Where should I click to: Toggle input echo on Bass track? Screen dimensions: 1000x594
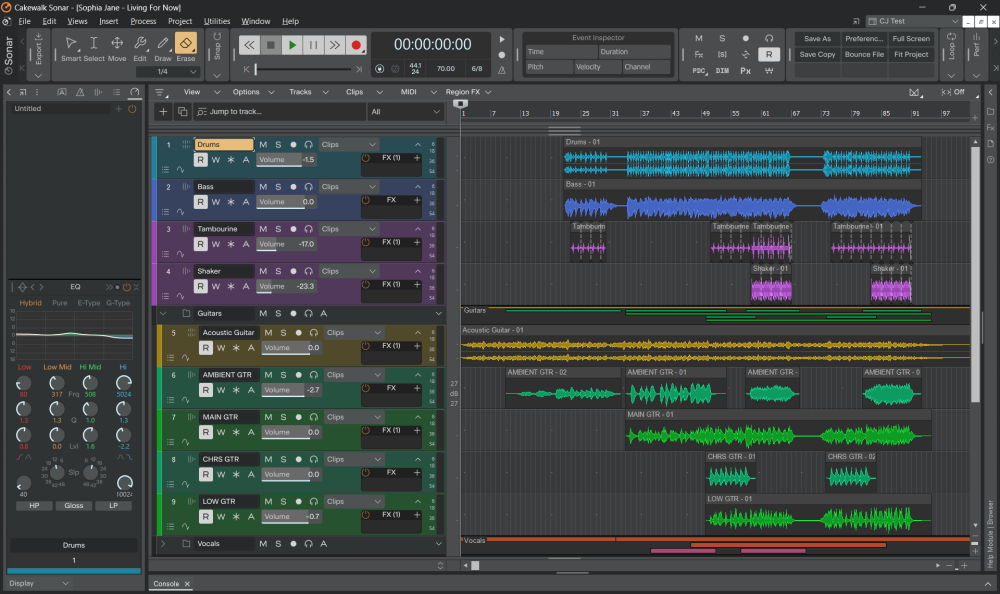click(309, 187)
